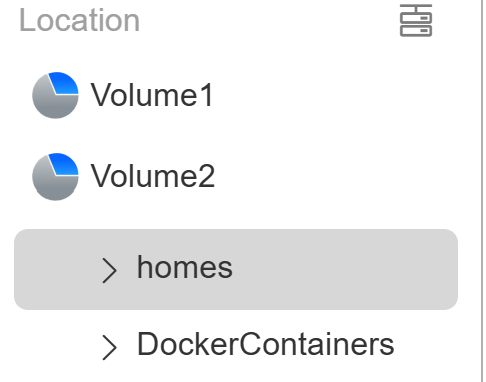Click blank space after the Volume2 name

[333, 176]
